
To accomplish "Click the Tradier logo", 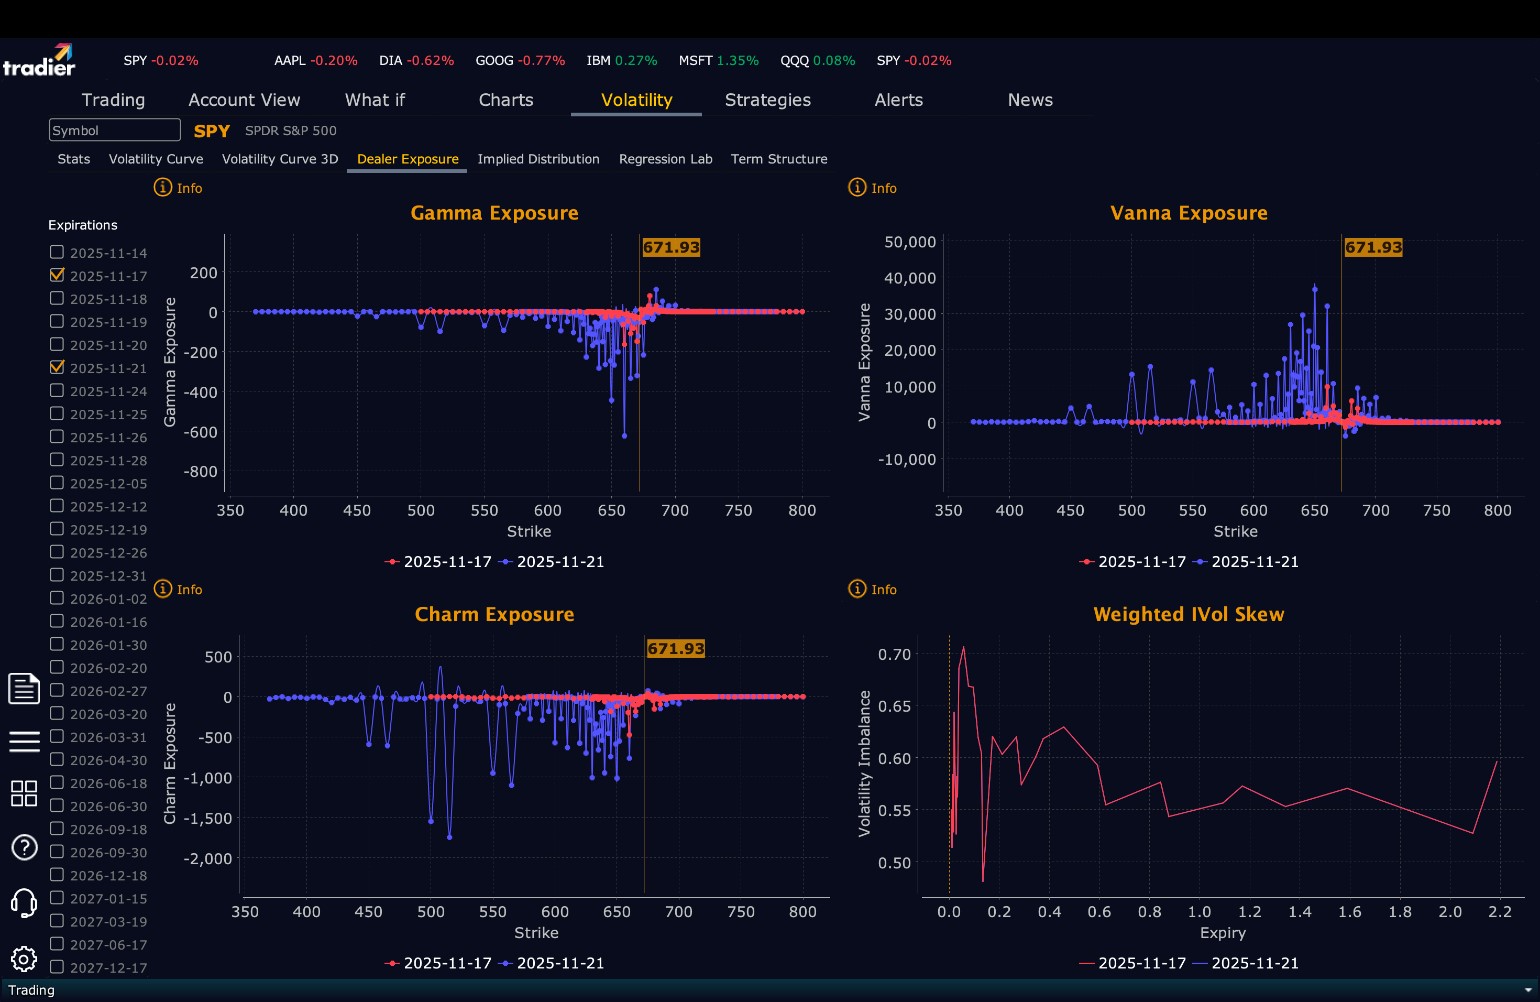I will 39,60.
